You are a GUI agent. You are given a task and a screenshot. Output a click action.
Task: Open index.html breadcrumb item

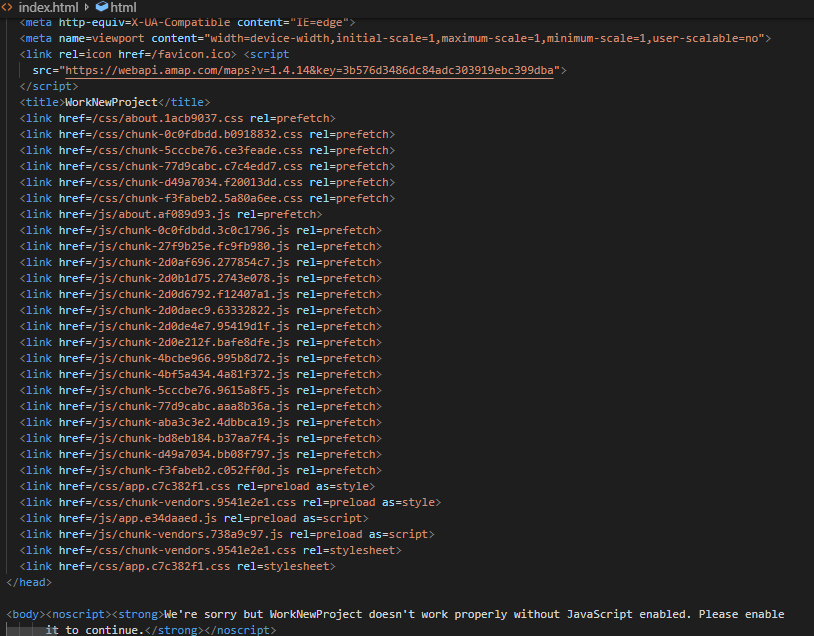point(48,7)
